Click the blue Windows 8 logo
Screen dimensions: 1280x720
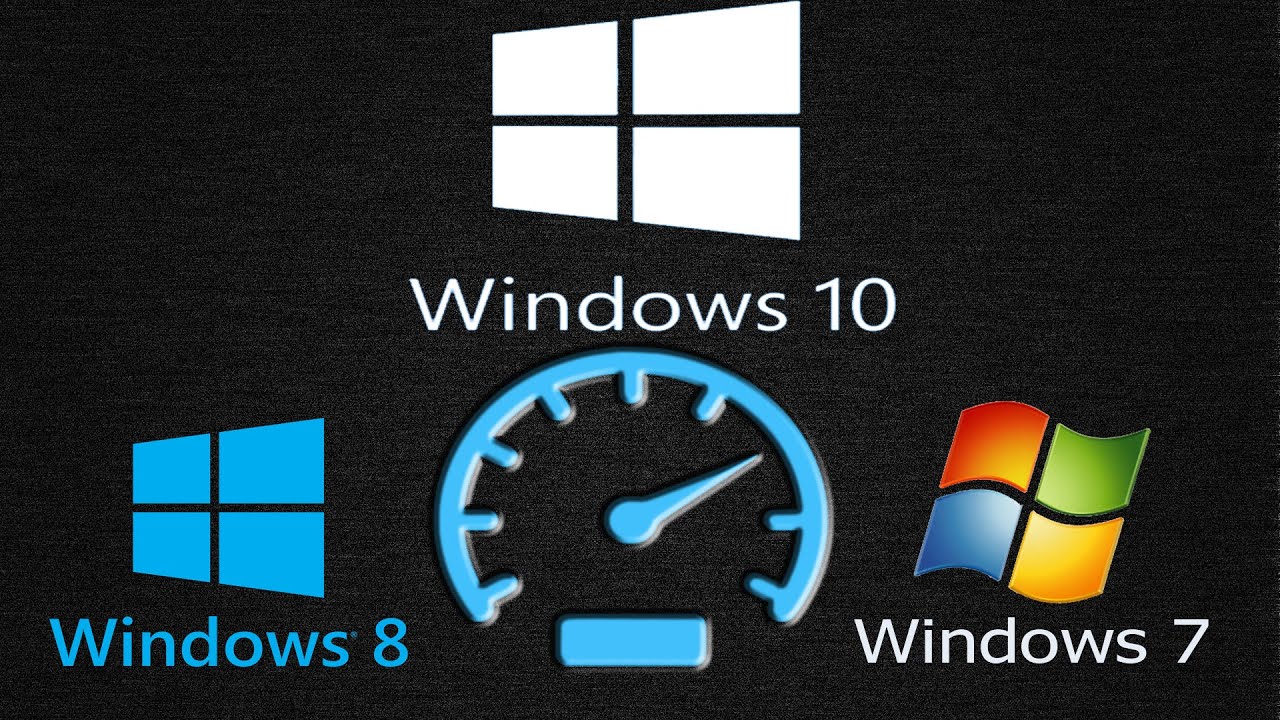(228, 508)
